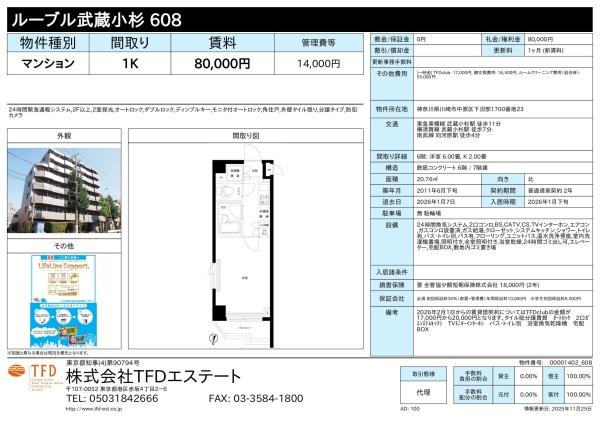This screenshot has width=600, height=423.
Task: Select the 2026年1月下旬 move-in value
Action: click(x=548, y=202)
